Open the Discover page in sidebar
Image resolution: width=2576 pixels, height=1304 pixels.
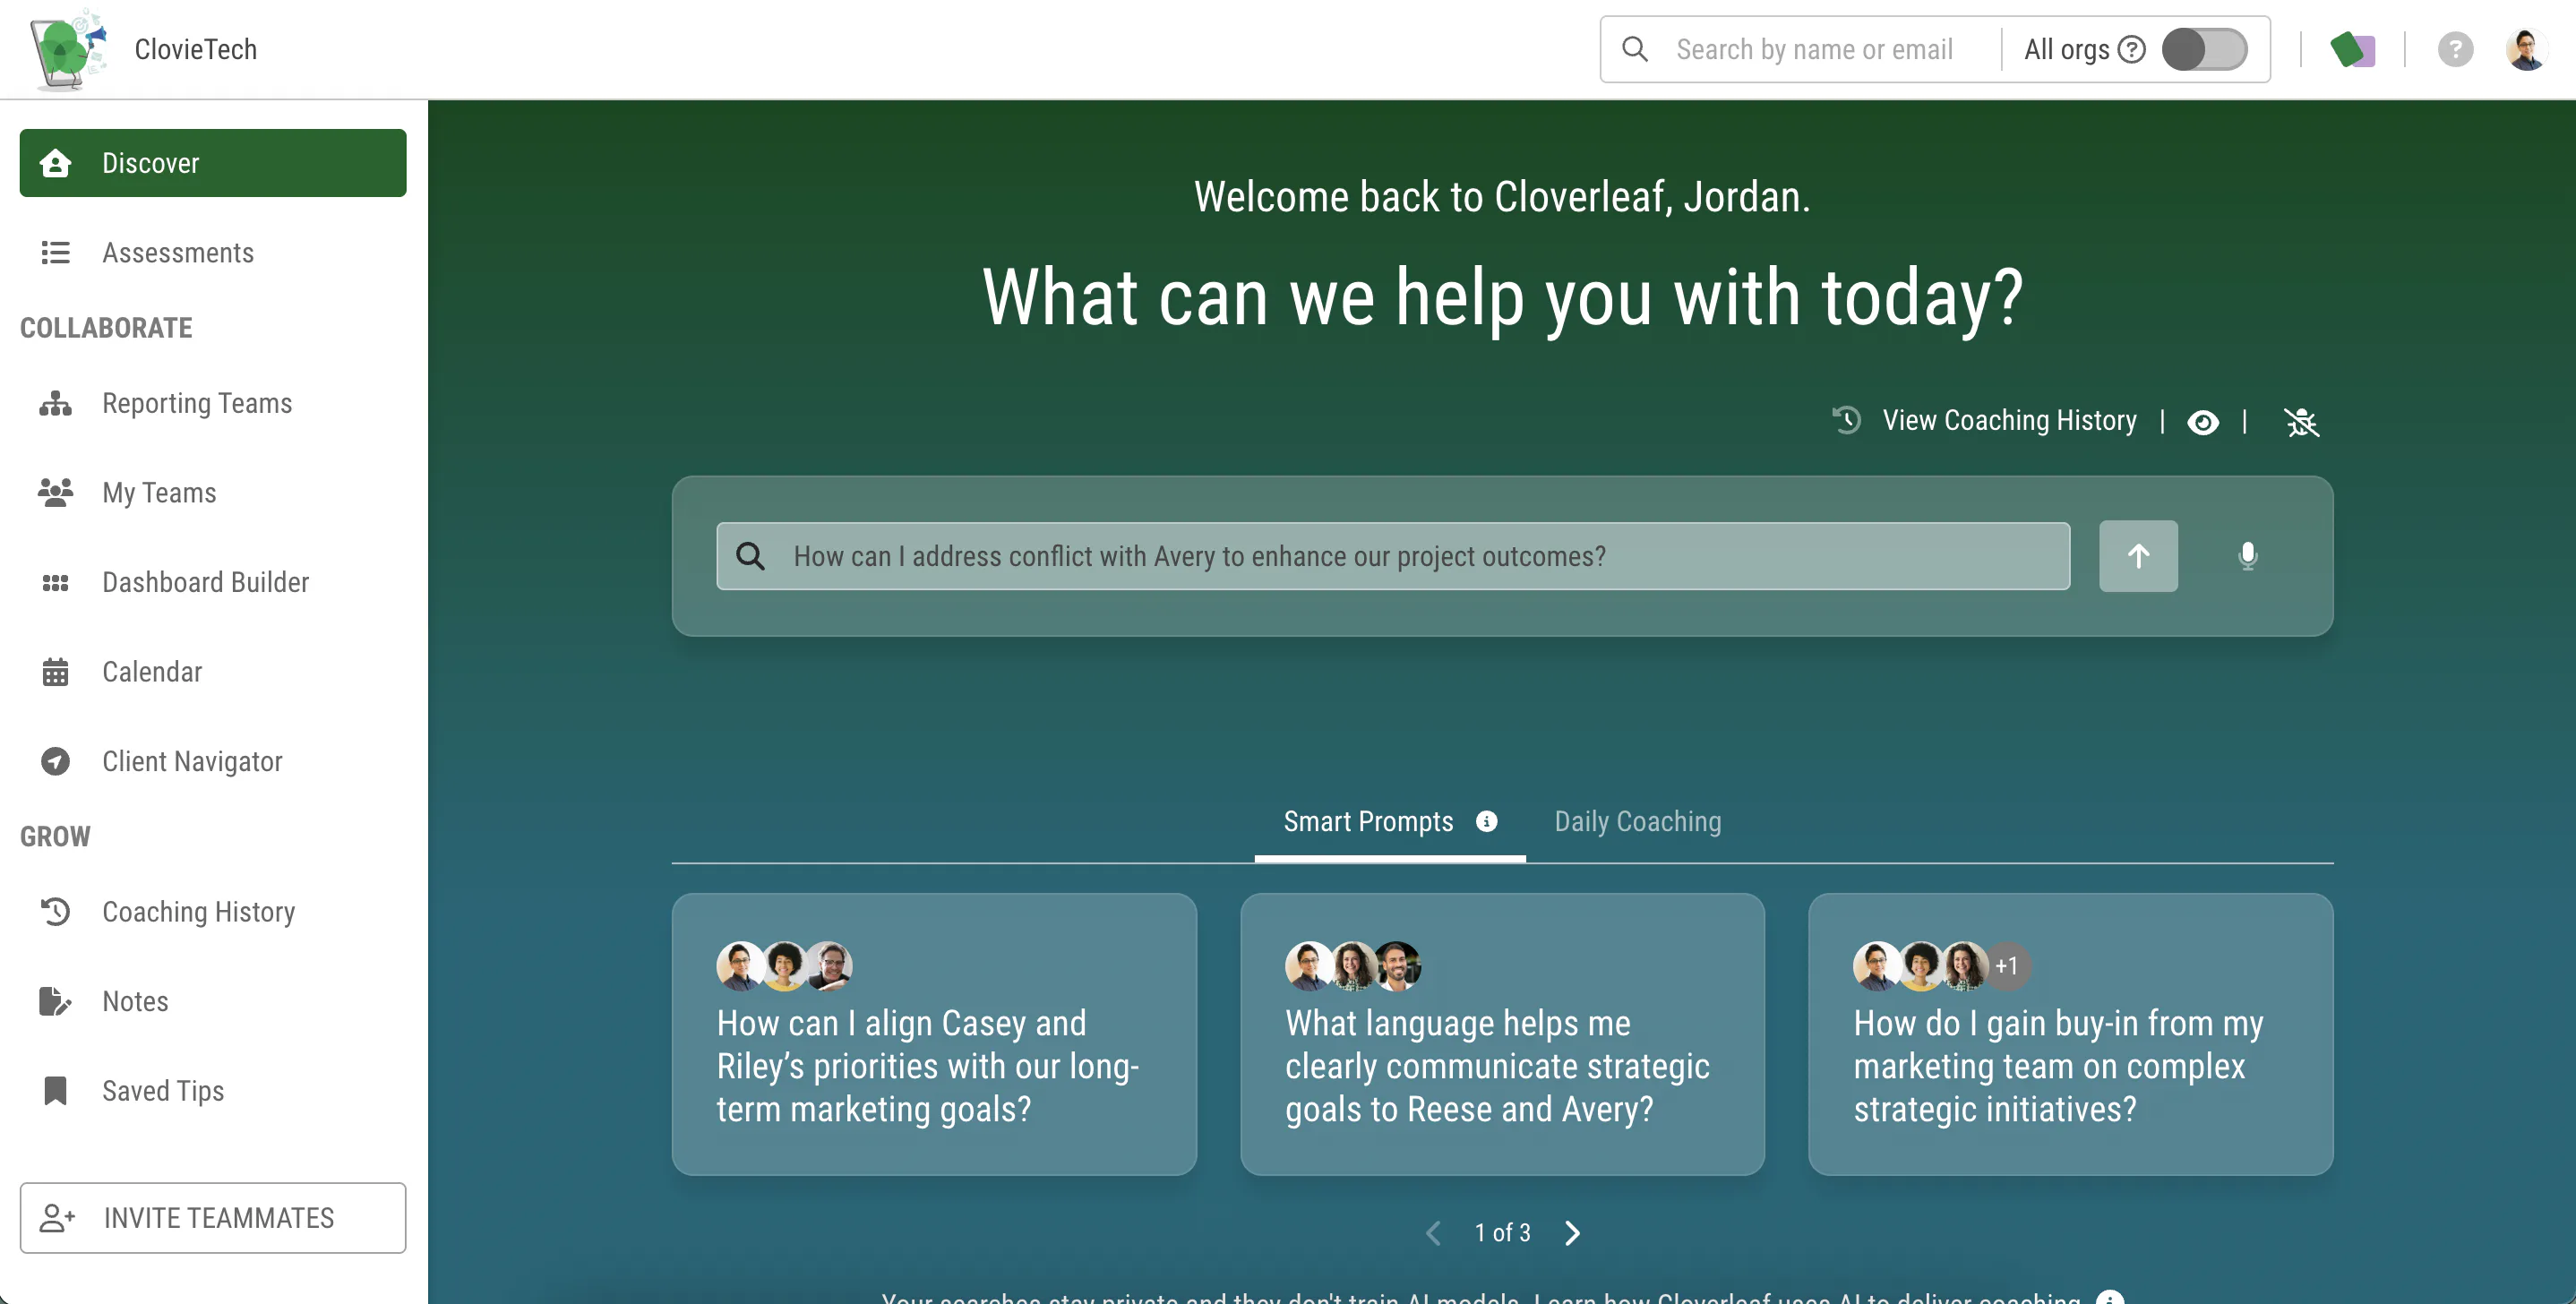point(213,163)
